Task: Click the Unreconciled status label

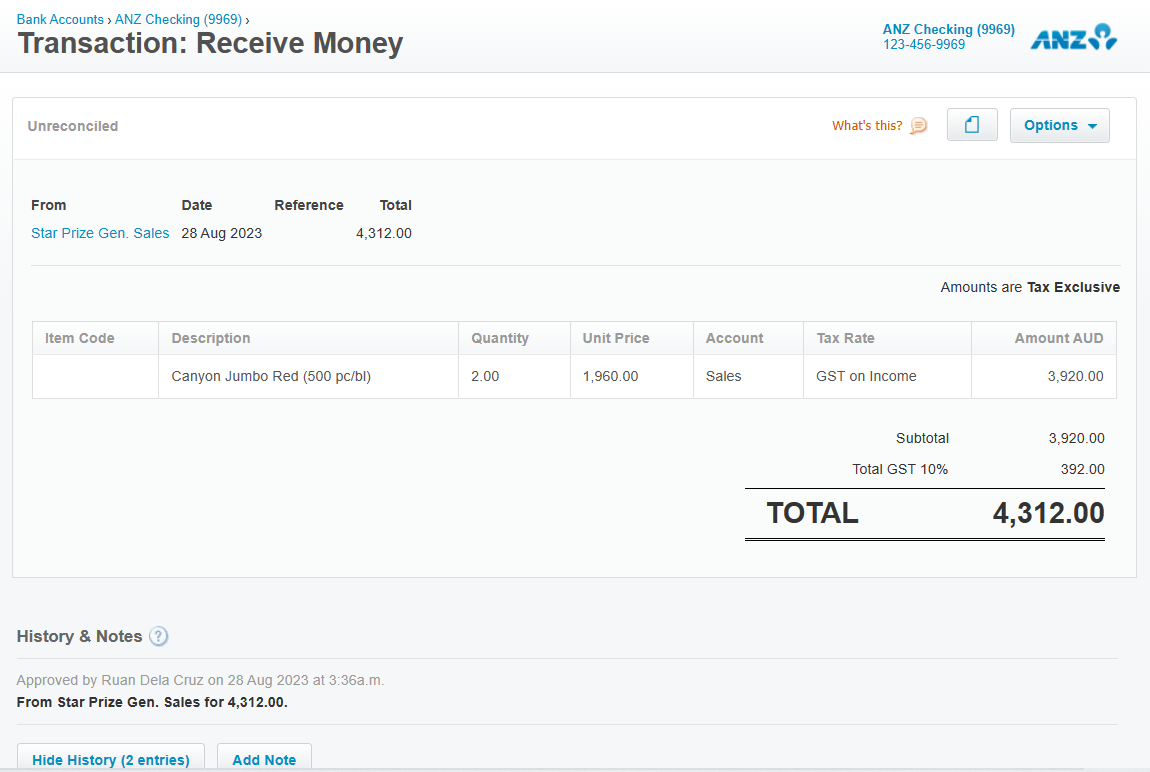Action: click(73, 126)
